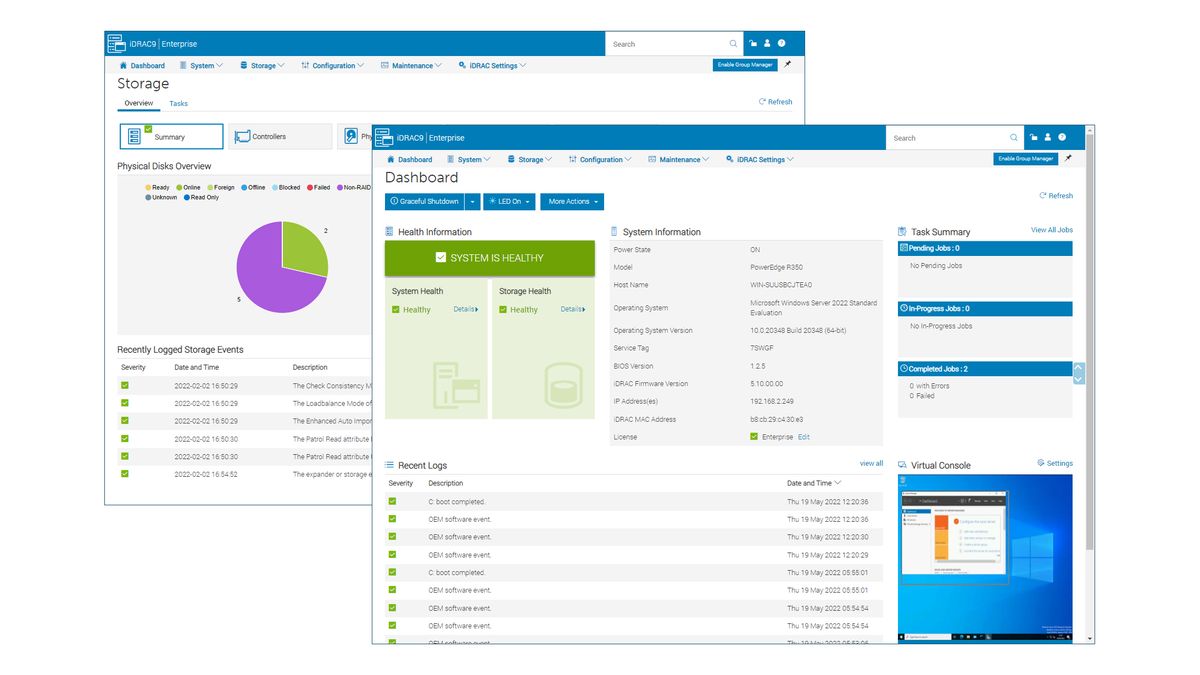This screenshot has width=1200, height=675.
Task: Click the System Health green Healthy checkbox
Action: tap(397, 310)
